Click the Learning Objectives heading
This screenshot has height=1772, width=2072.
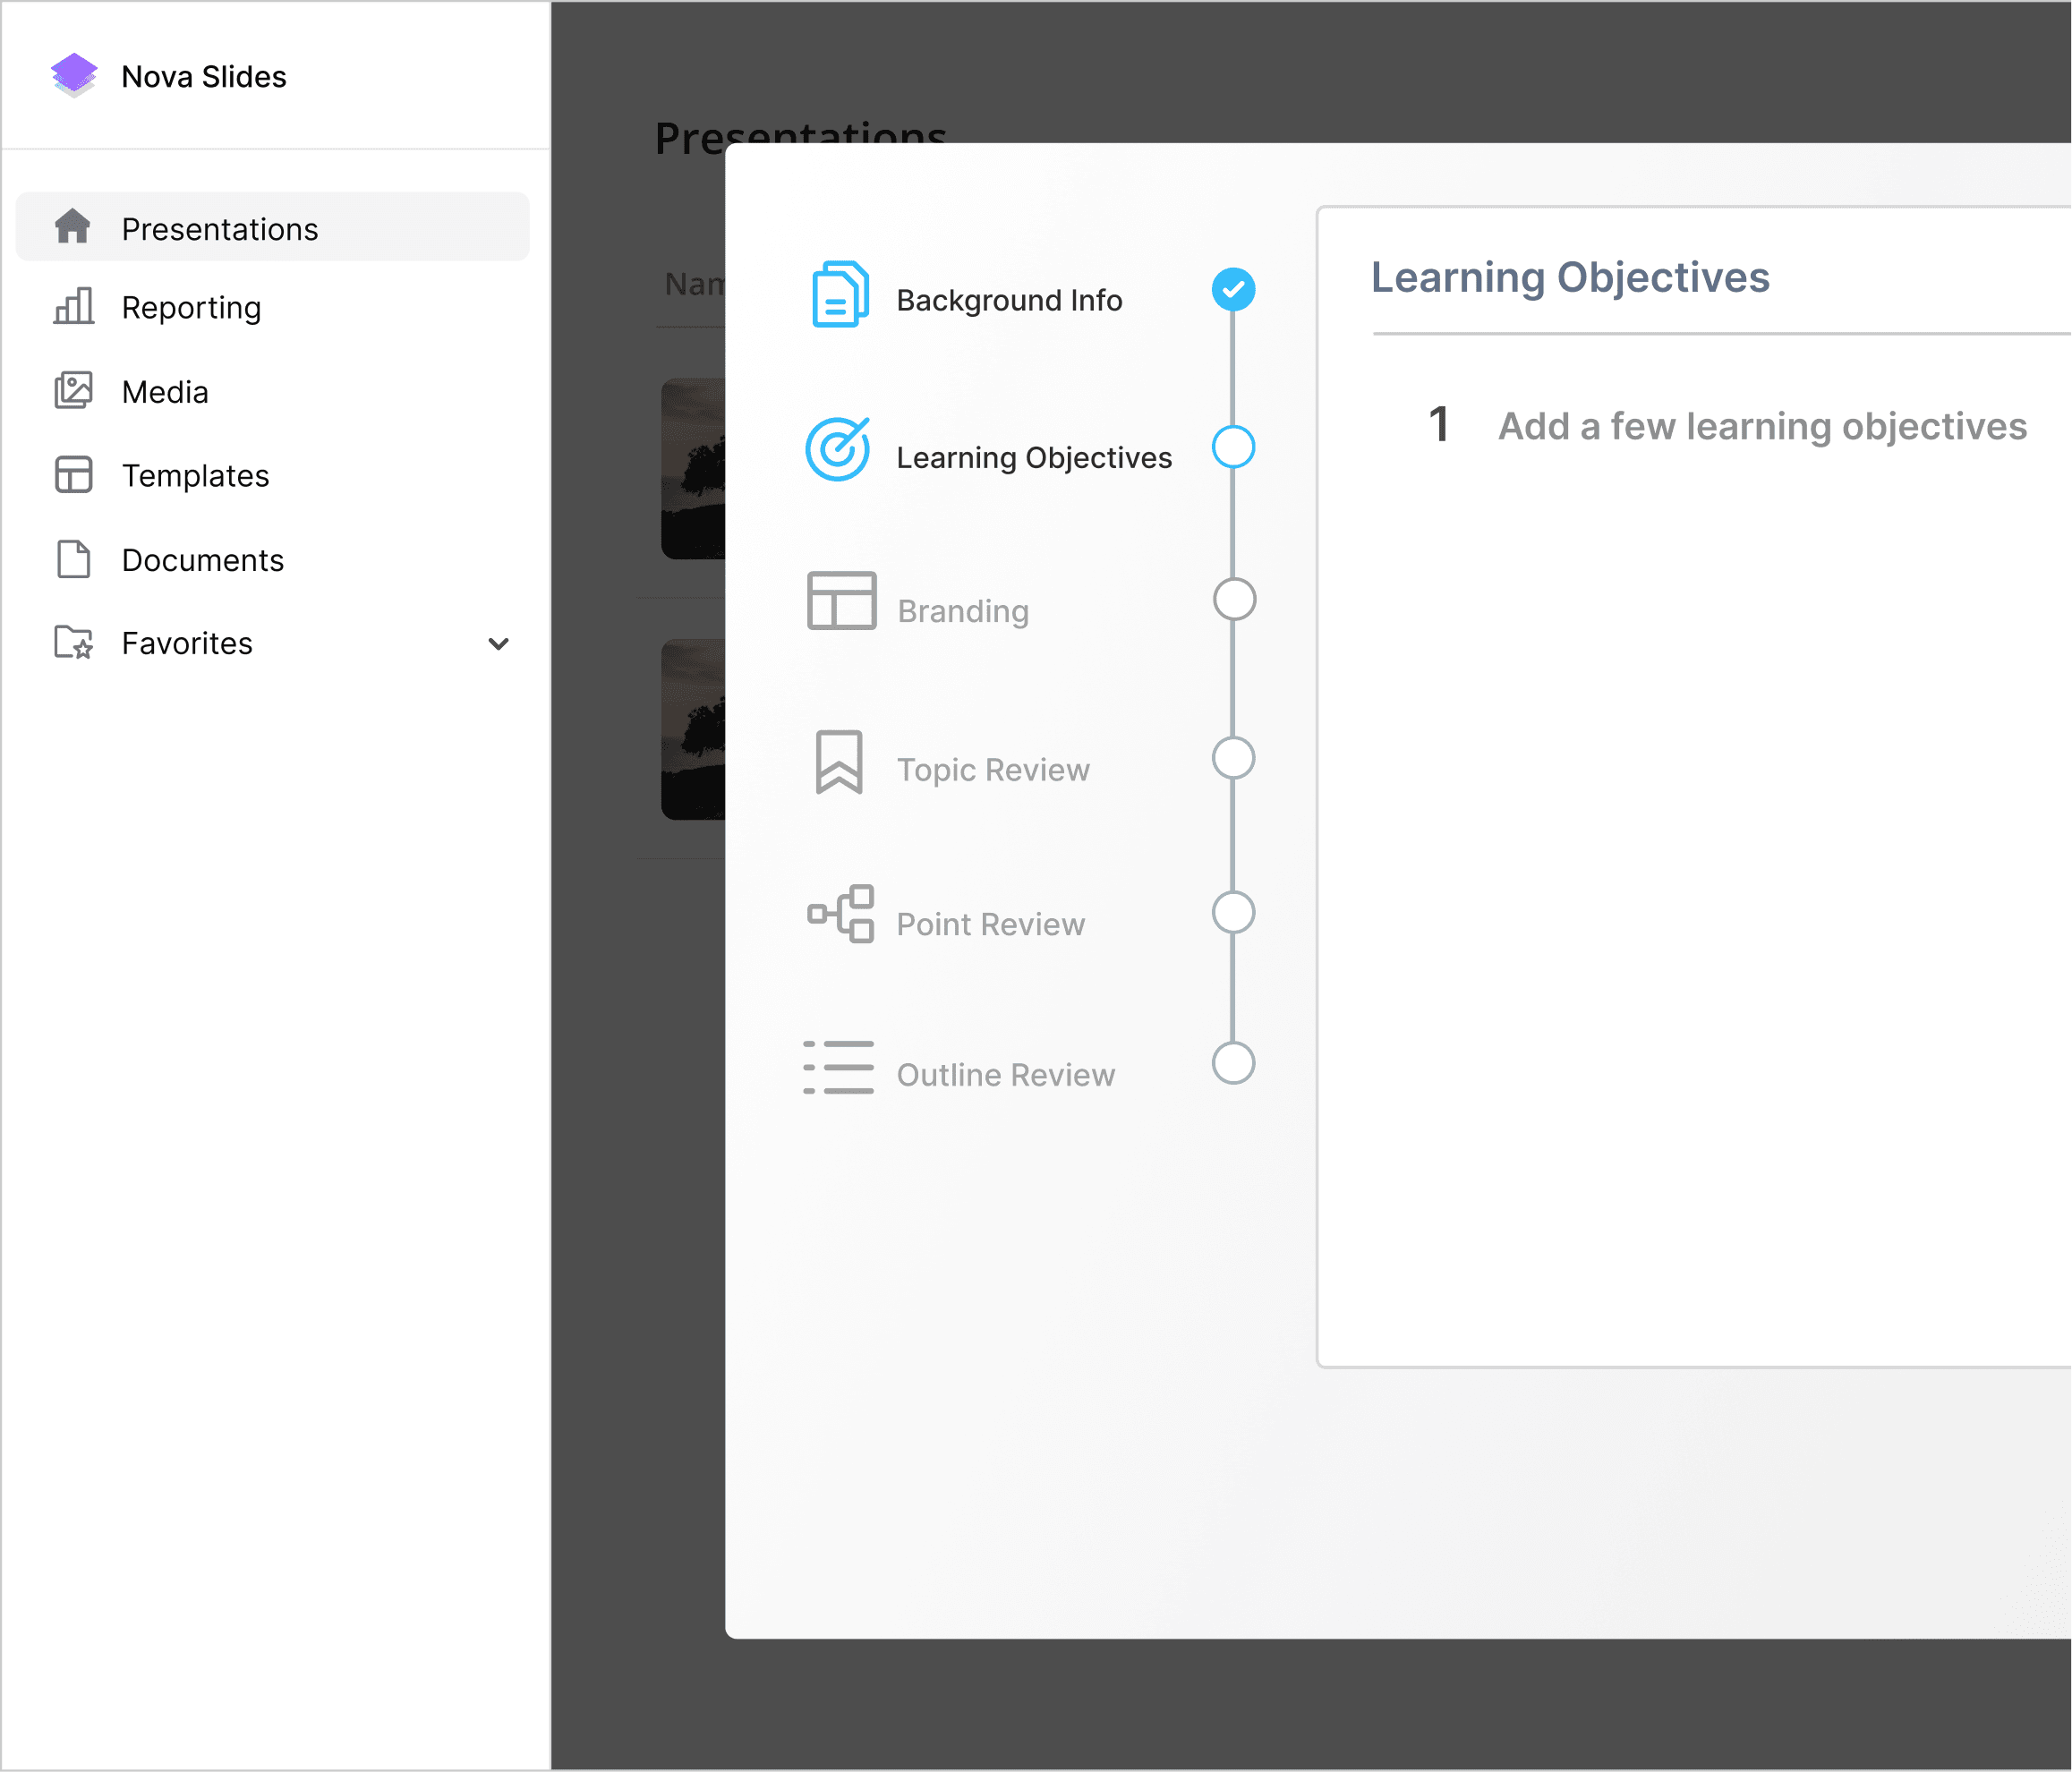click(x=1570, y=277)
